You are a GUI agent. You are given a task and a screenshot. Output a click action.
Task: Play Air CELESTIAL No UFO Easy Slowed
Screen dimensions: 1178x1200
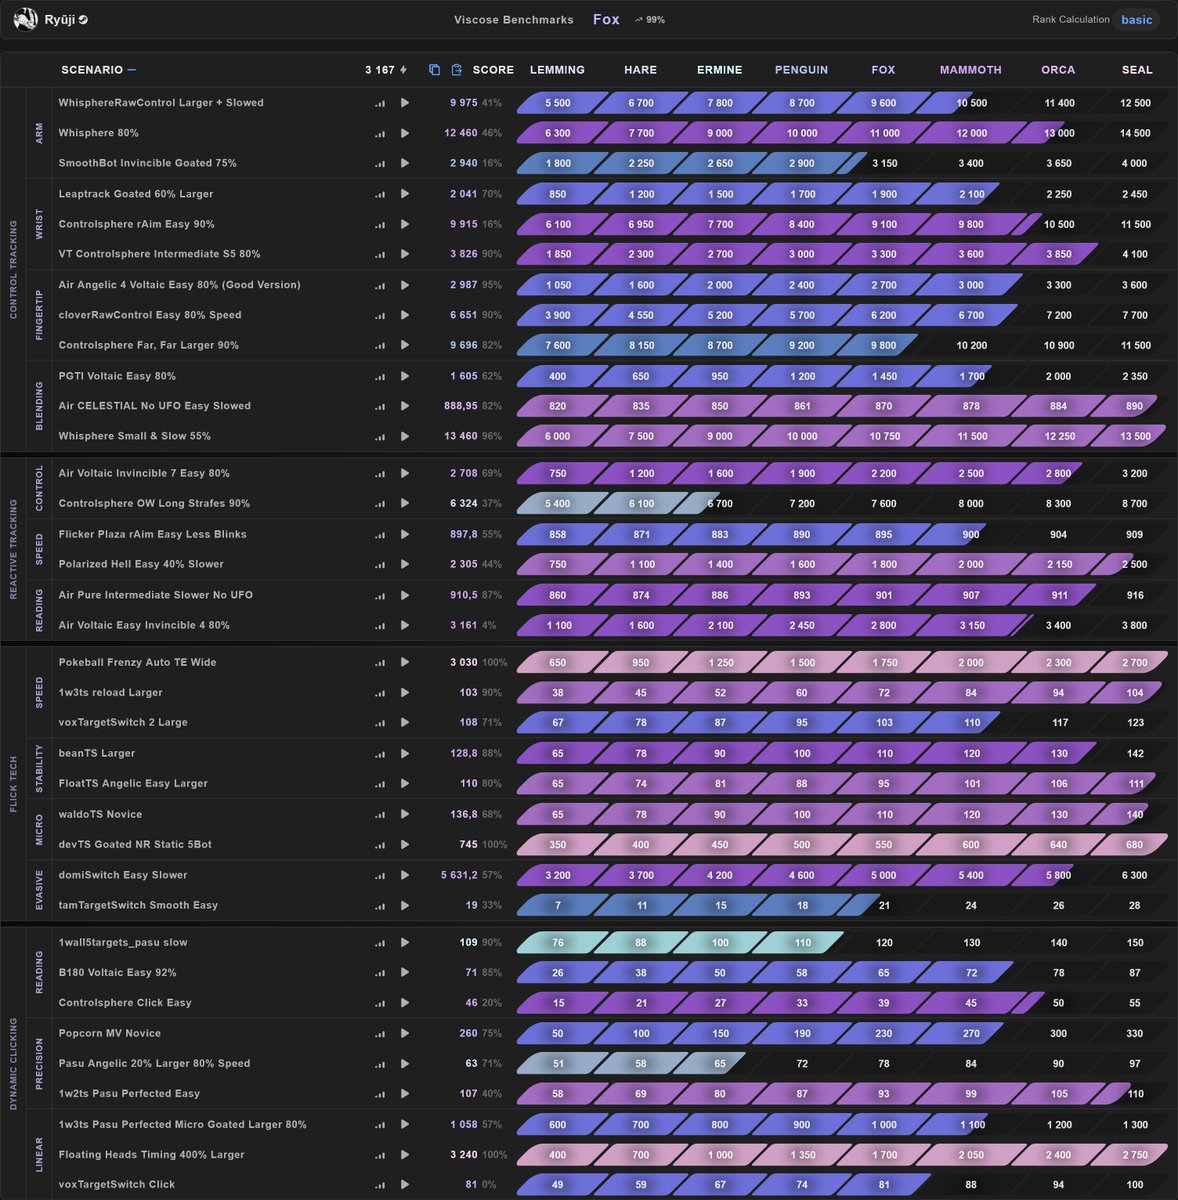[x=405, y=406]
